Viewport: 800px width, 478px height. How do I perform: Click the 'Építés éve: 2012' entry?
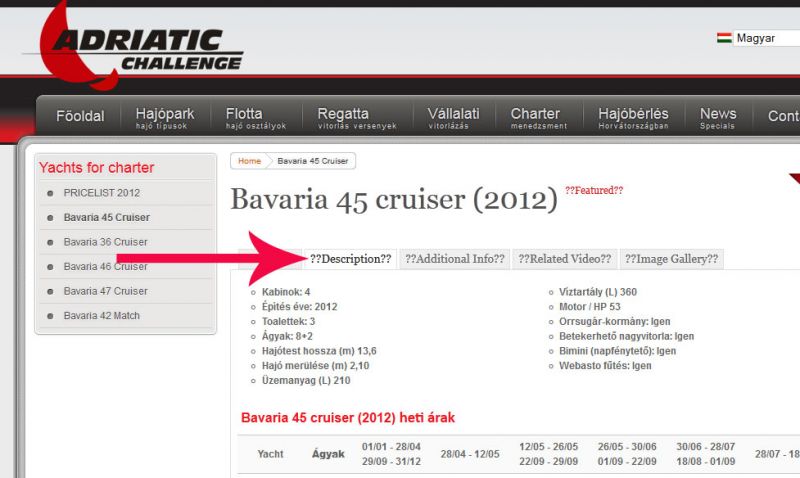pyautogui.click(x=299, y=307)
